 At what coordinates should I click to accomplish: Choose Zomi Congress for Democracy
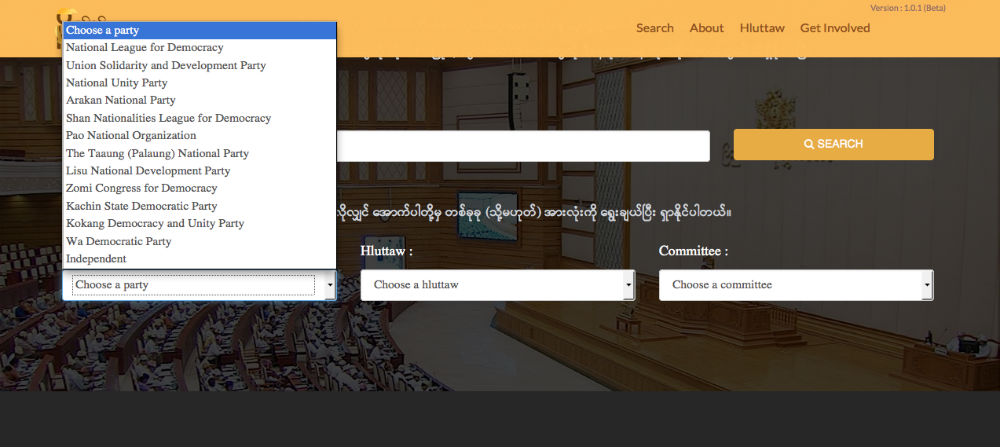pos(141,188)
